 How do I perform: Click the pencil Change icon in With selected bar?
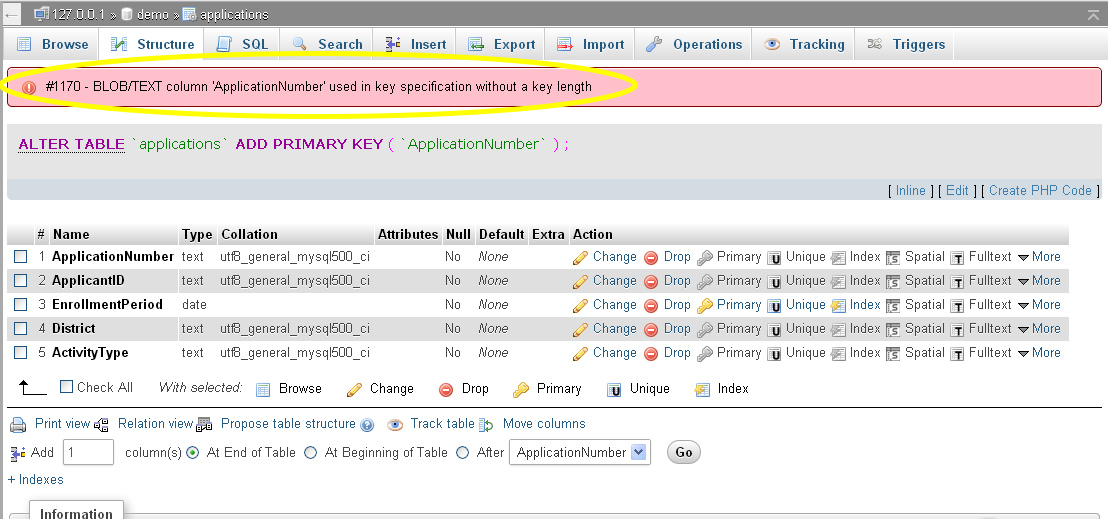point(354,390)
